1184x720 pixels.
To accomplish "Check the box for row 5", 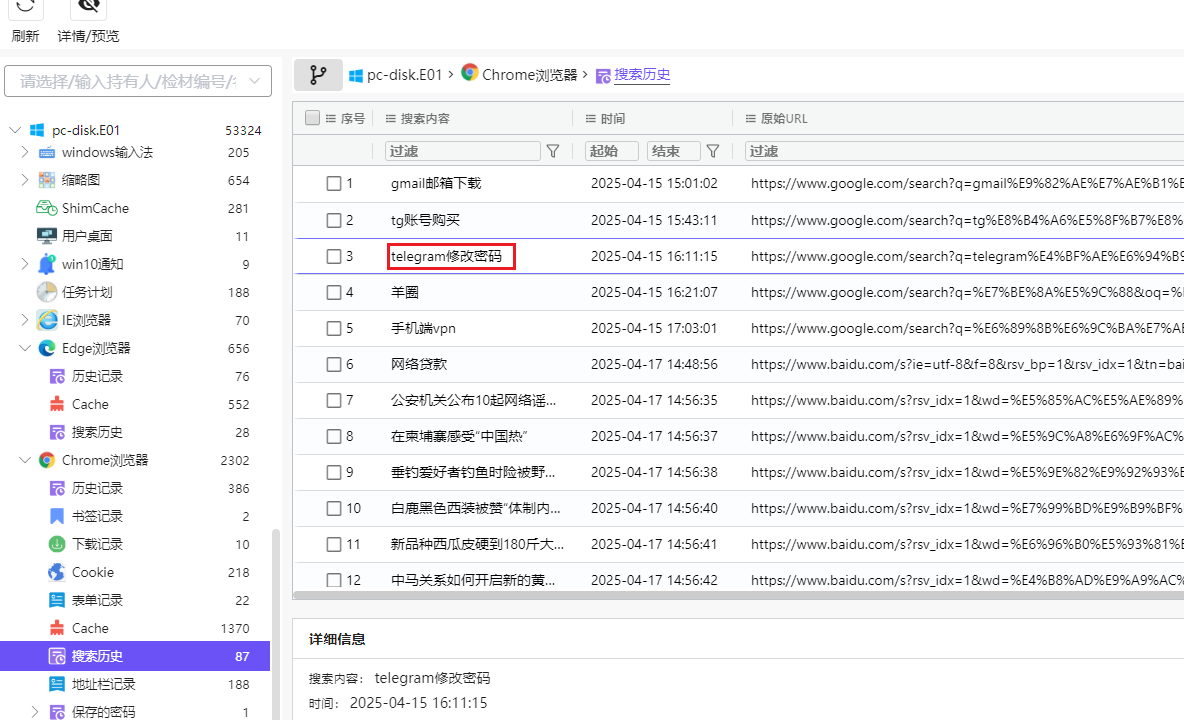I will pyautogui.click(x=334, y=328).
